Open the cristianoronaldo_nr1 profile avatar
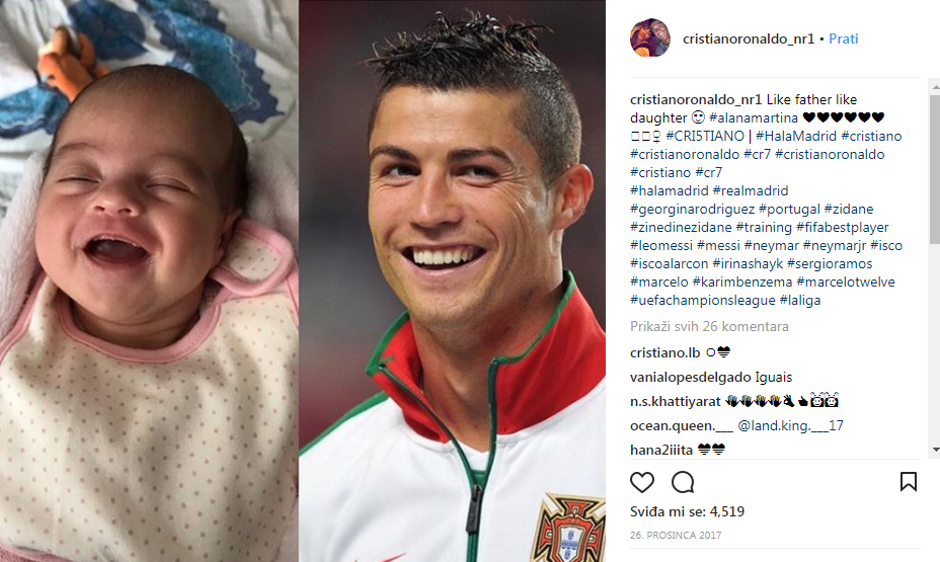Screen dimensions: 940x562 pyautogui.click(x=650, y=38)
